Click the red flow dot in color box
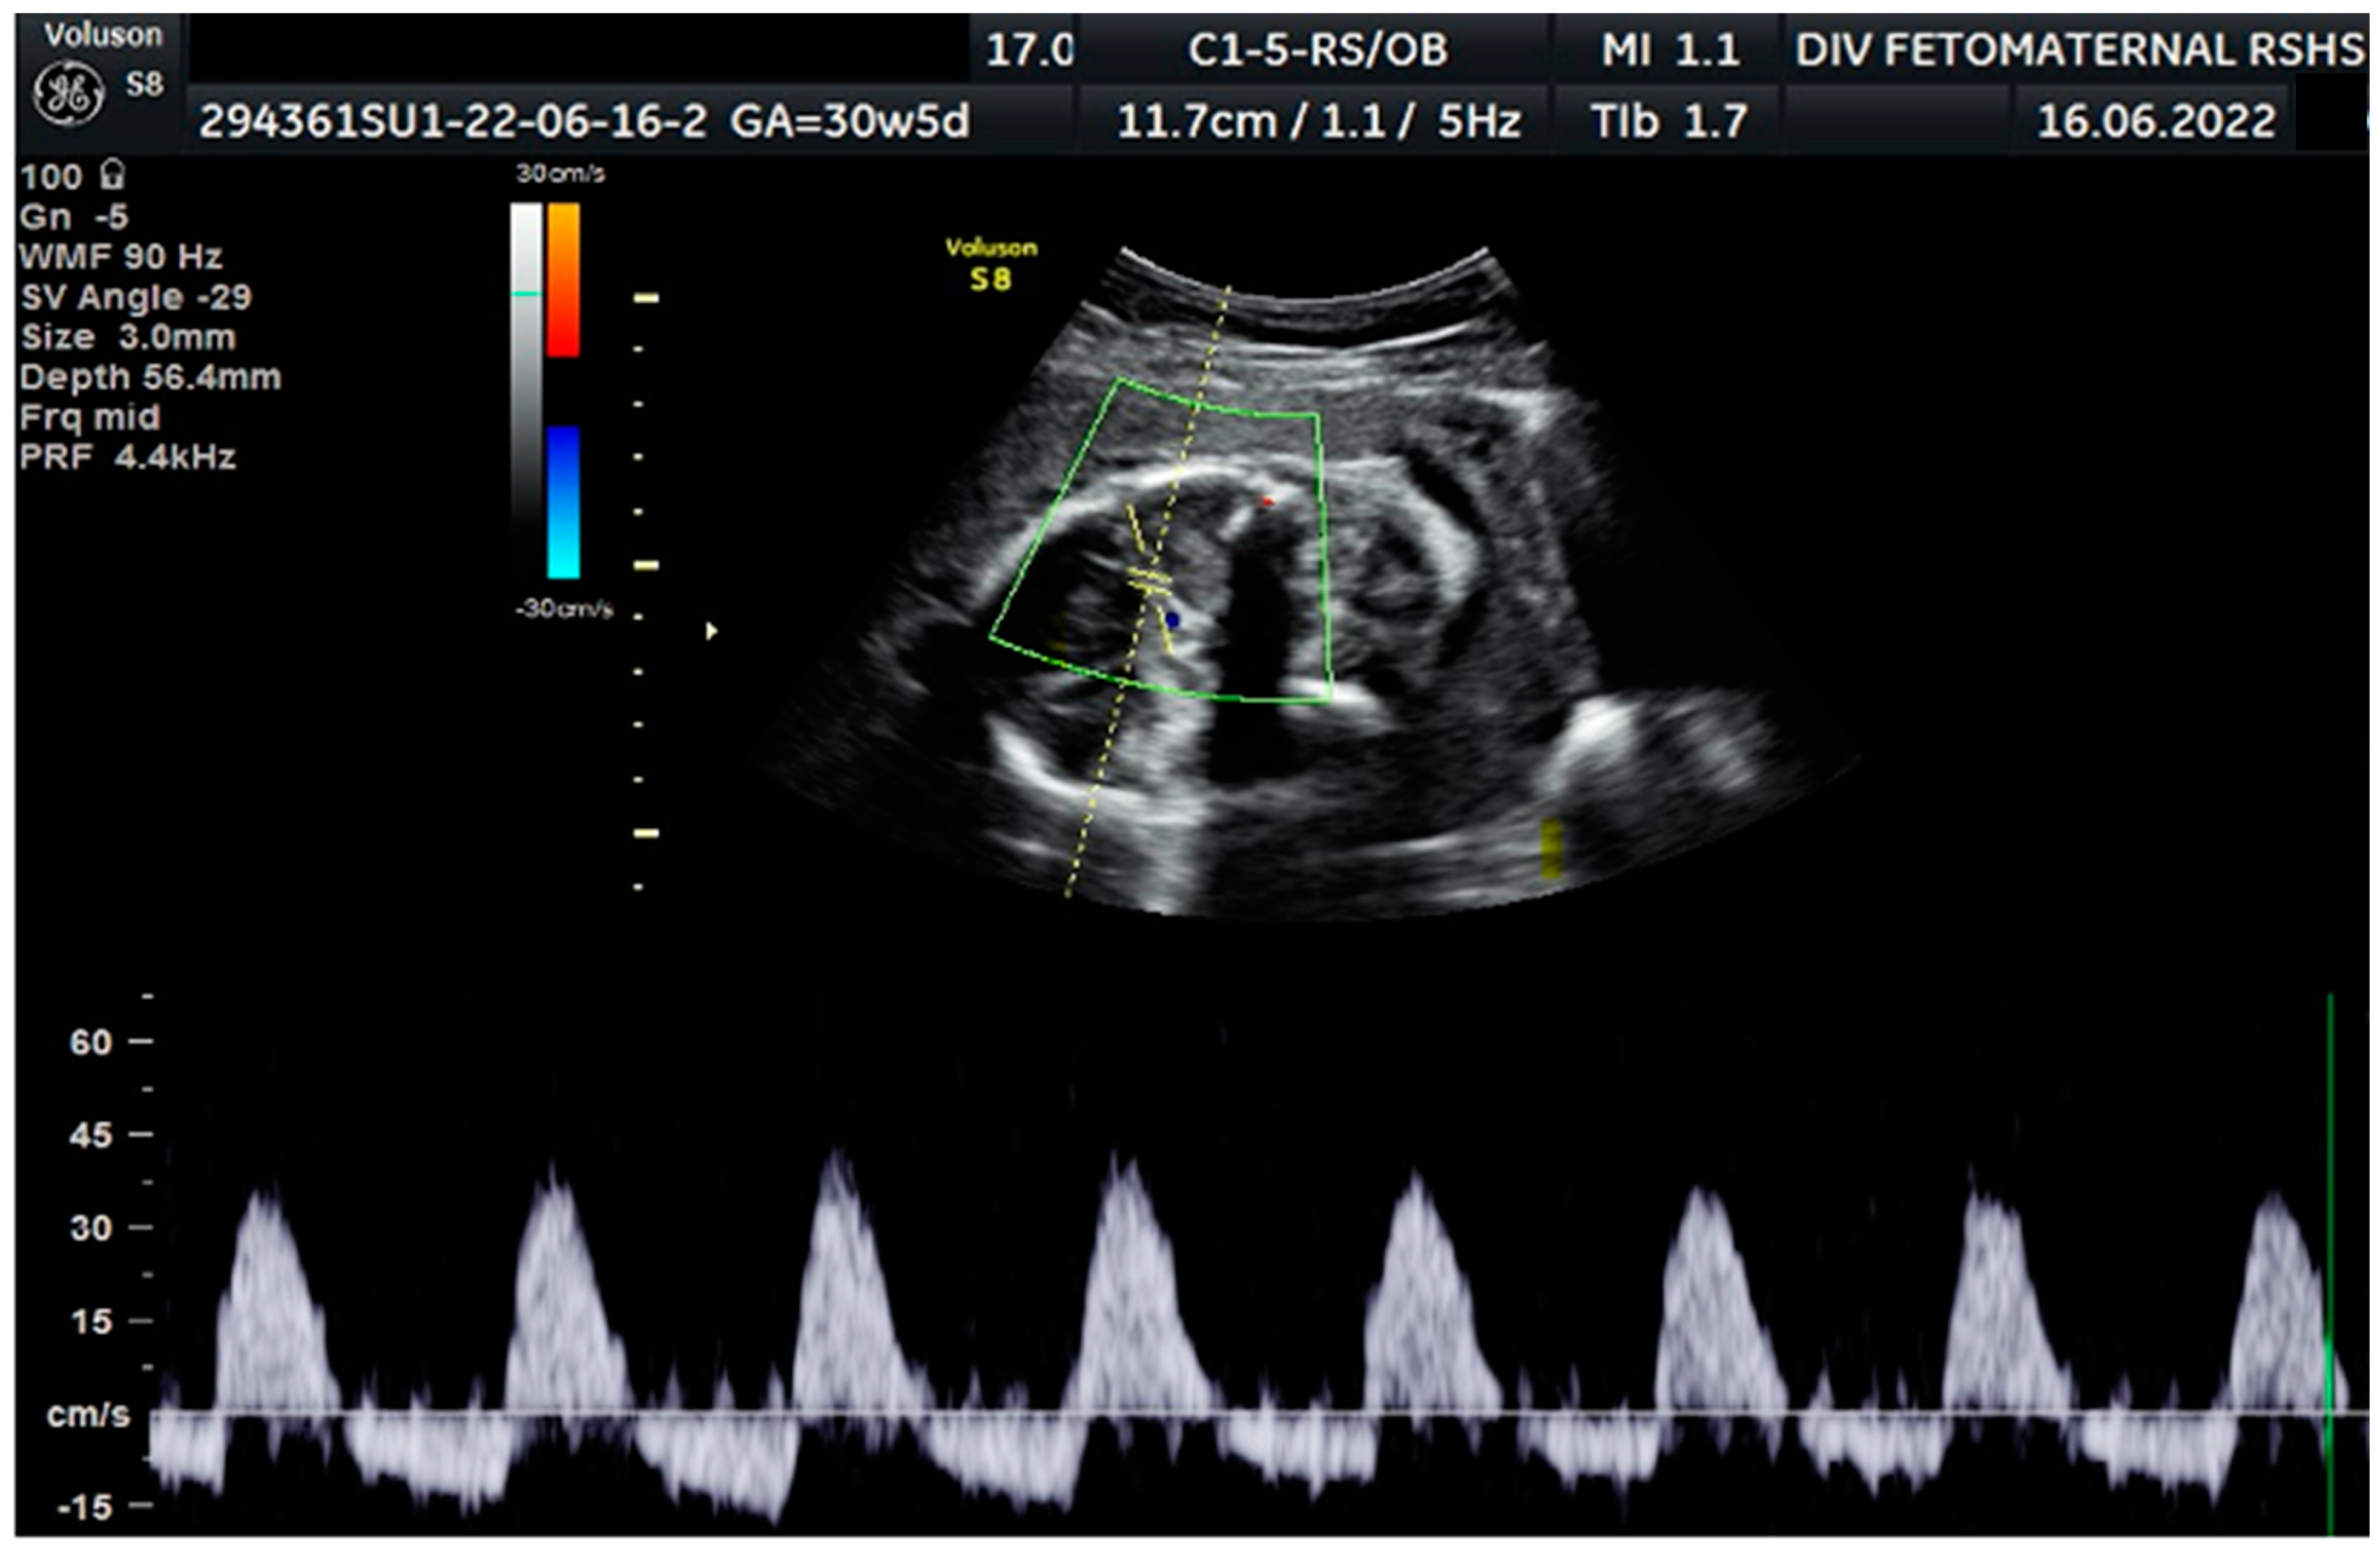The width and height of the screenshot is (2380, 1548). 1267,501
